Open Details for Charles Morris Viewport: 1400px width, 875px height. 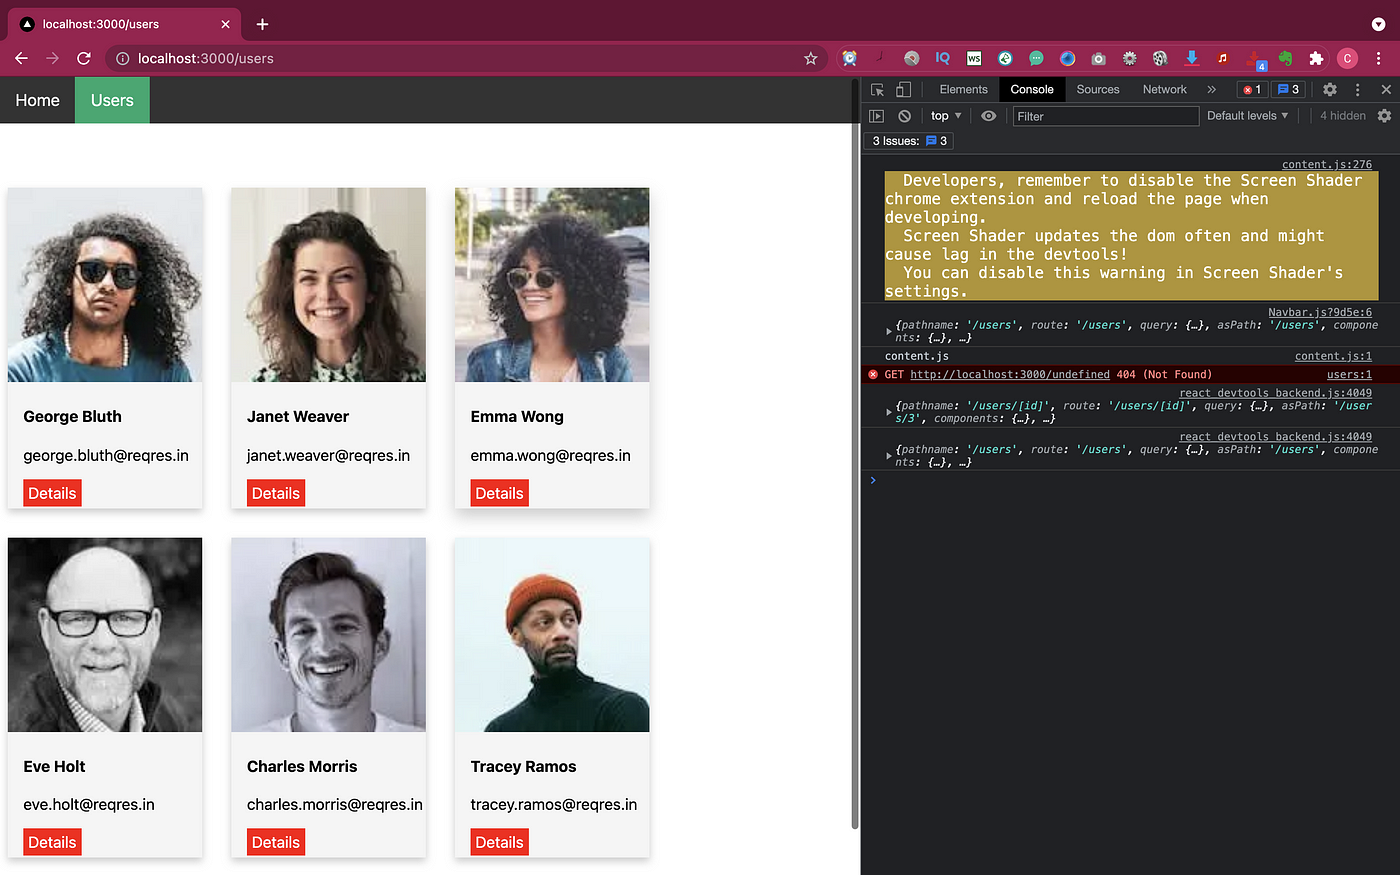pos(276,842)
